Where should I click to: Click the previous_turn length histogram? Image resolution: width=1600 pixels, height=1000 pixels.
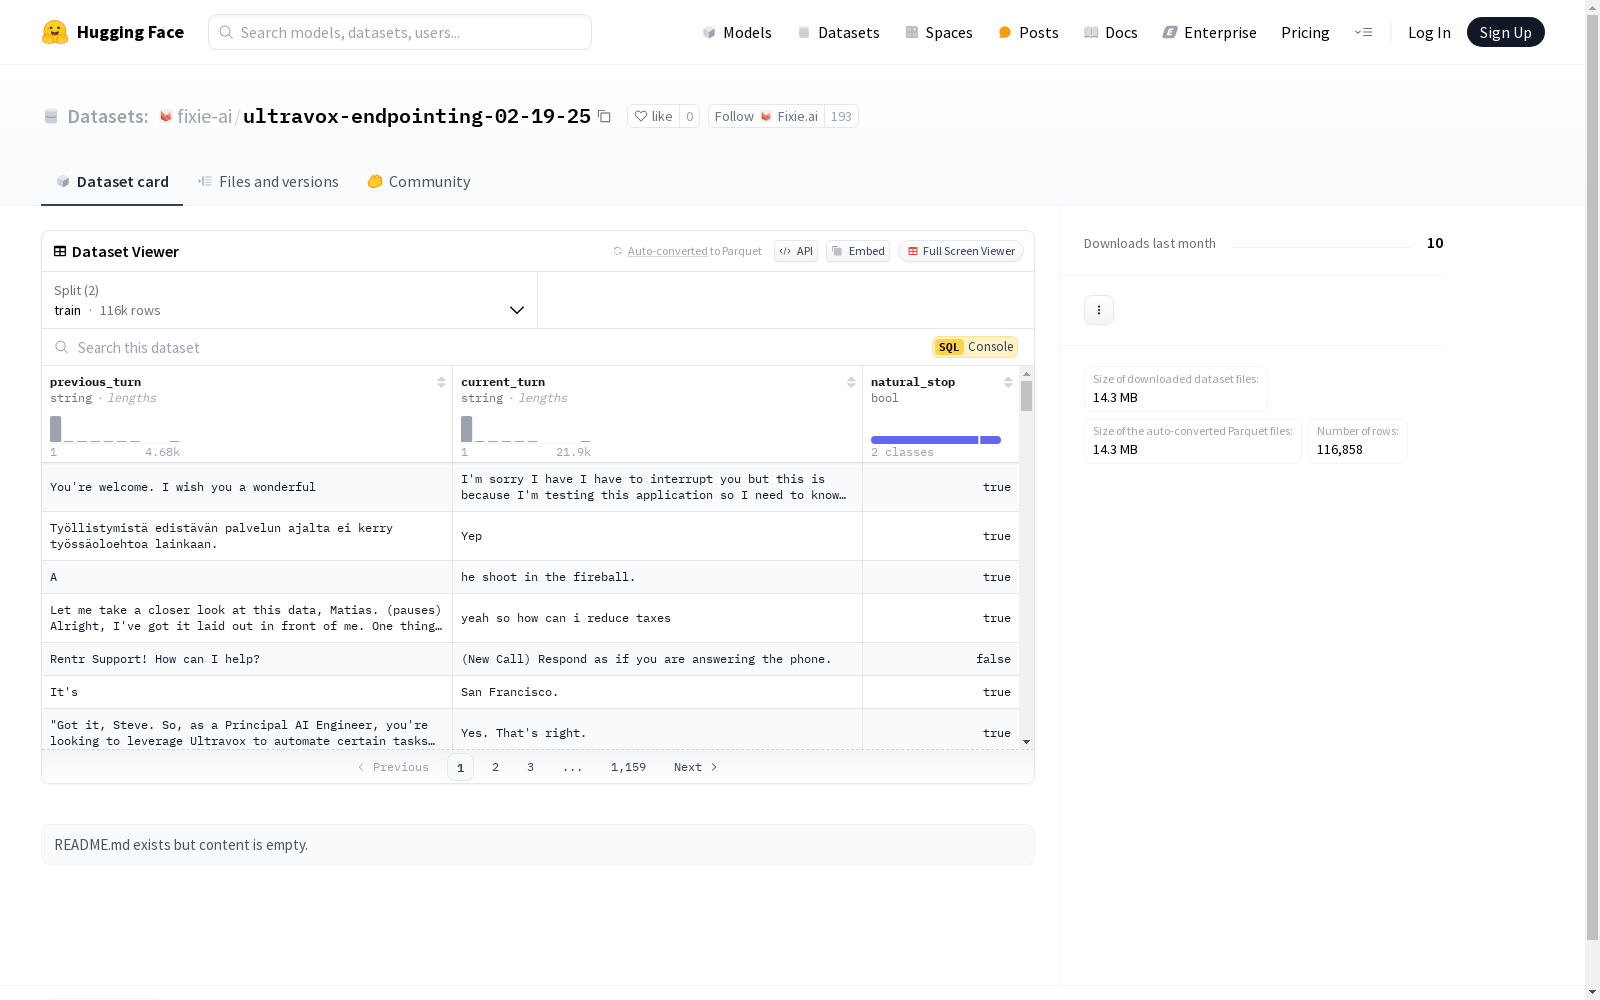[115, 429]
